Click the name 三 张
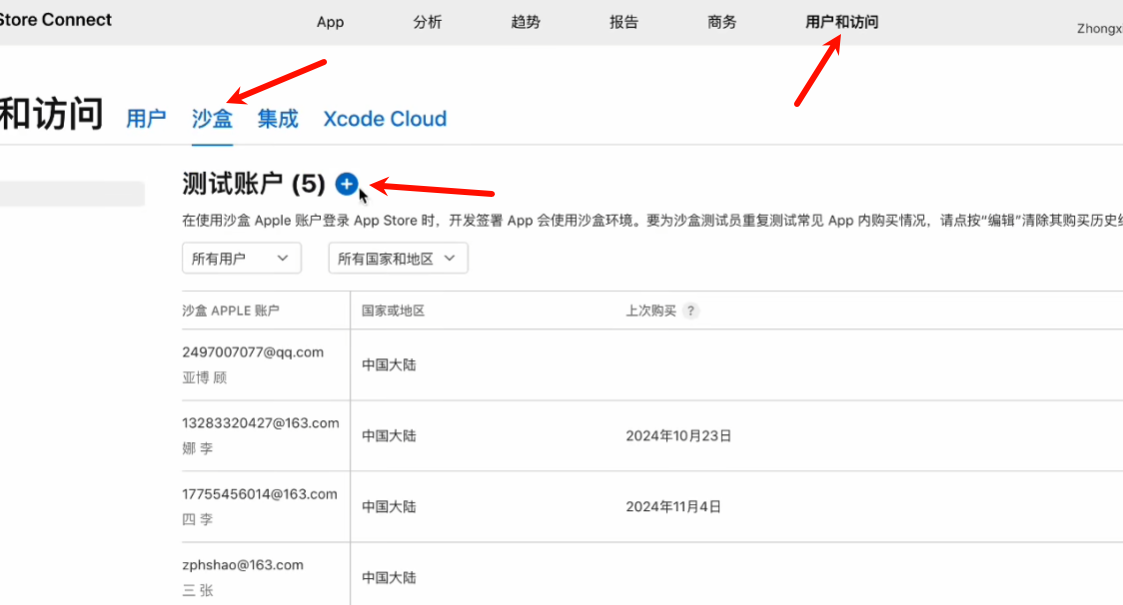This screenshot has width=1123, height=605. [198, 590]
